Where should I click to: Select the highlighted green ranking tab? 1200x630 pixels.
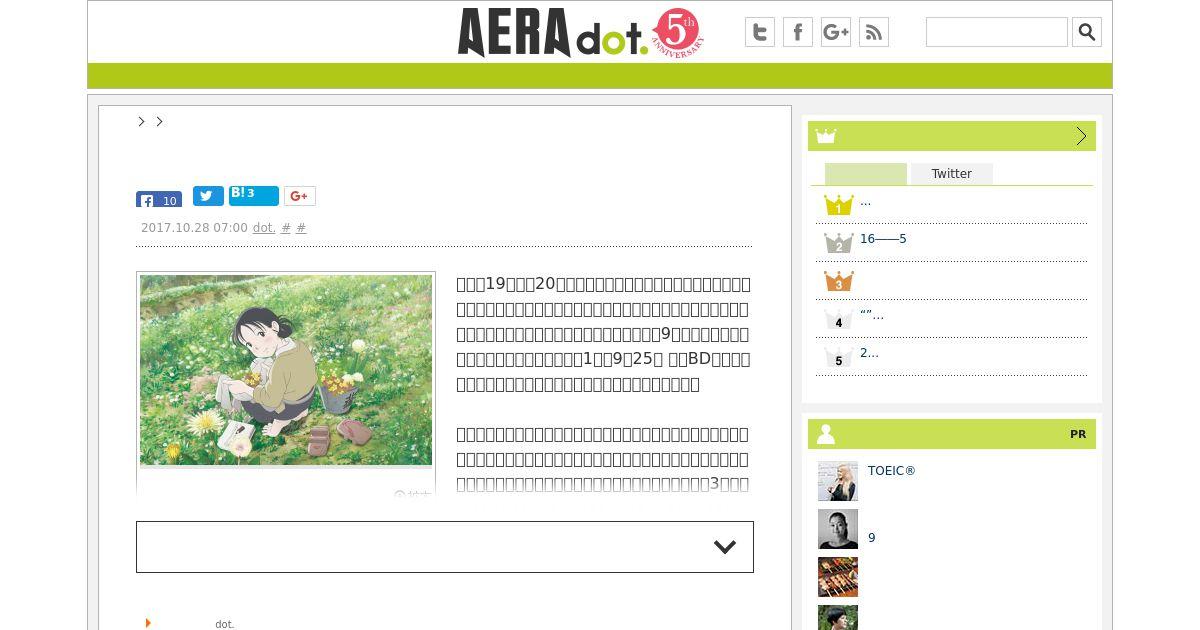[x=866, y=174]
